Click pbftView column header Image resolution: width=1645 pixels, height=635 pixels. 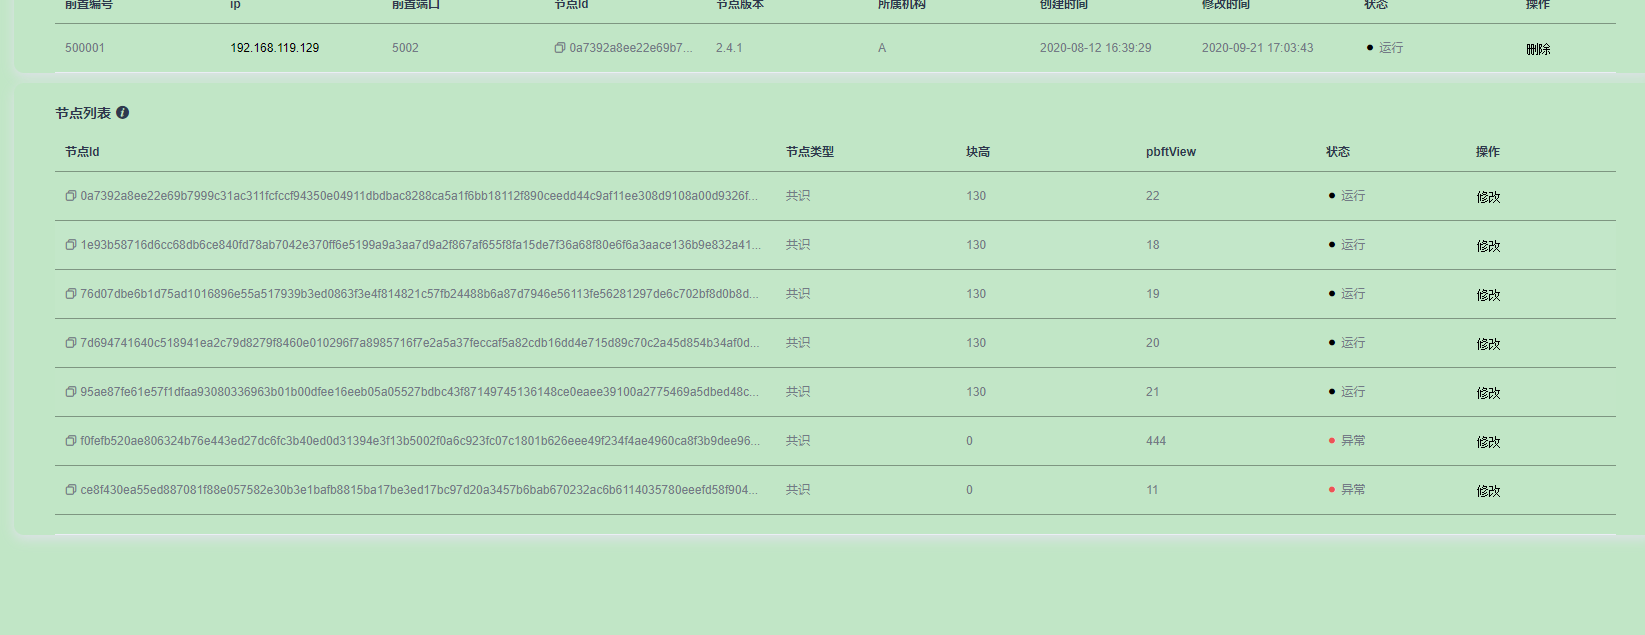tap(1171, 152)
